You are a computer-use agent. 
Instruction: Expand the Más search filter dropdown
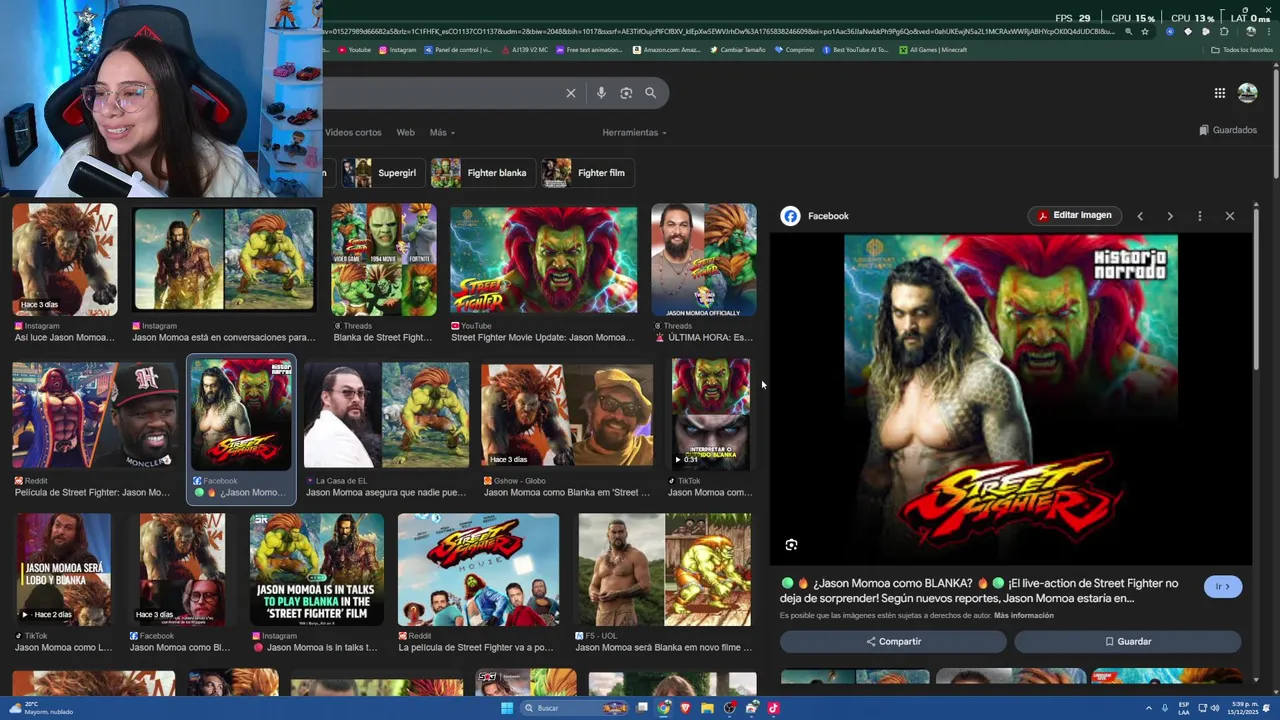[x=442, y=132]
